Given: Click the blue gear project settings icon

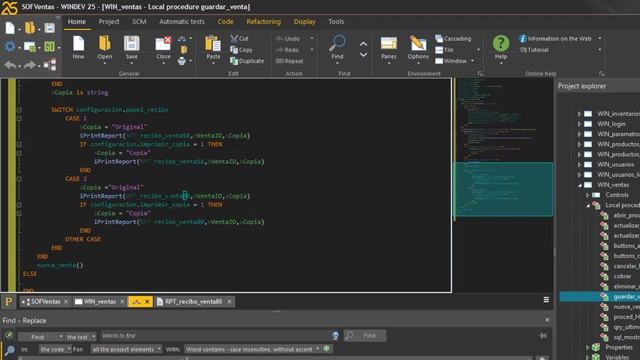Looking at the screenshot, I should pyautogui.click(x=10, y=47).
